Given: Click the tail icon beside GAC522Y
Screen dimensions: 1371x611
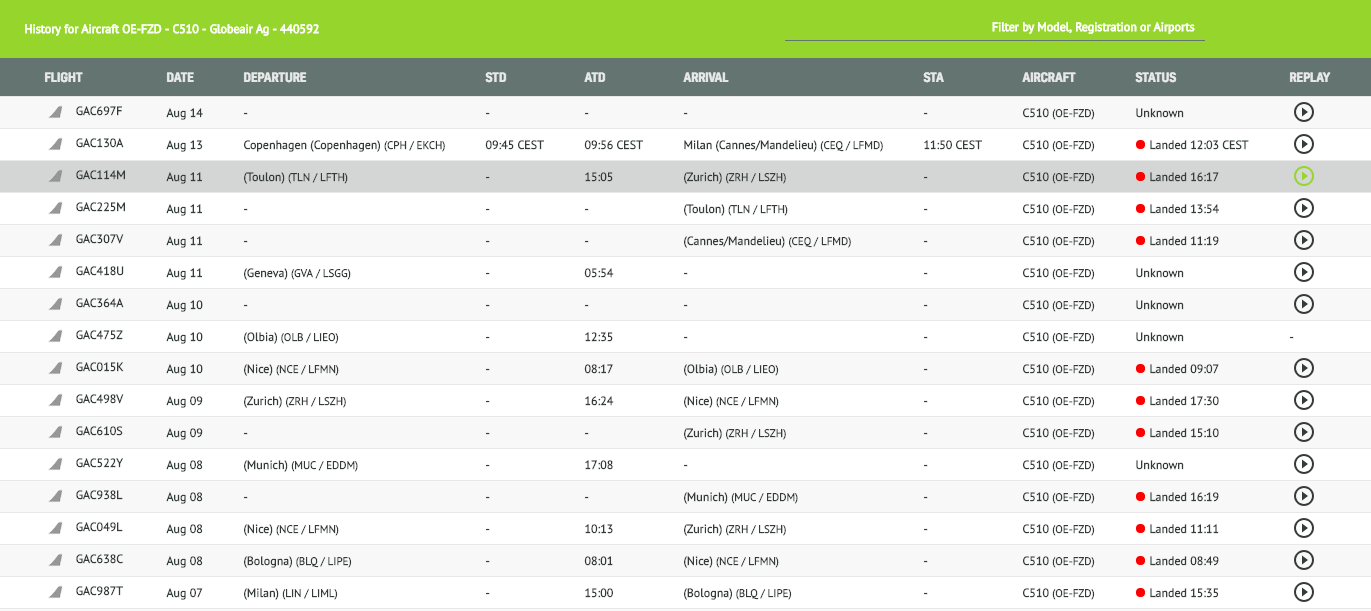Looking at the screenshot, I should [56, 465].
